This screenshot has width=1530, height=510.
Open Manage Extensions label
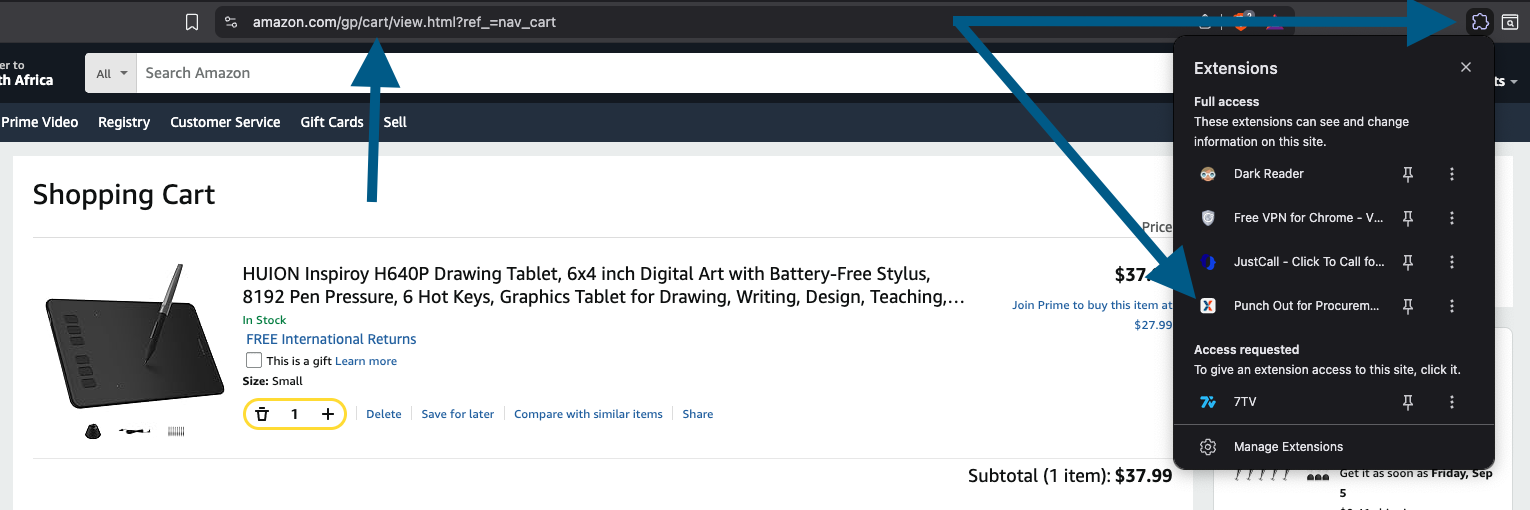click(1288, 447)
